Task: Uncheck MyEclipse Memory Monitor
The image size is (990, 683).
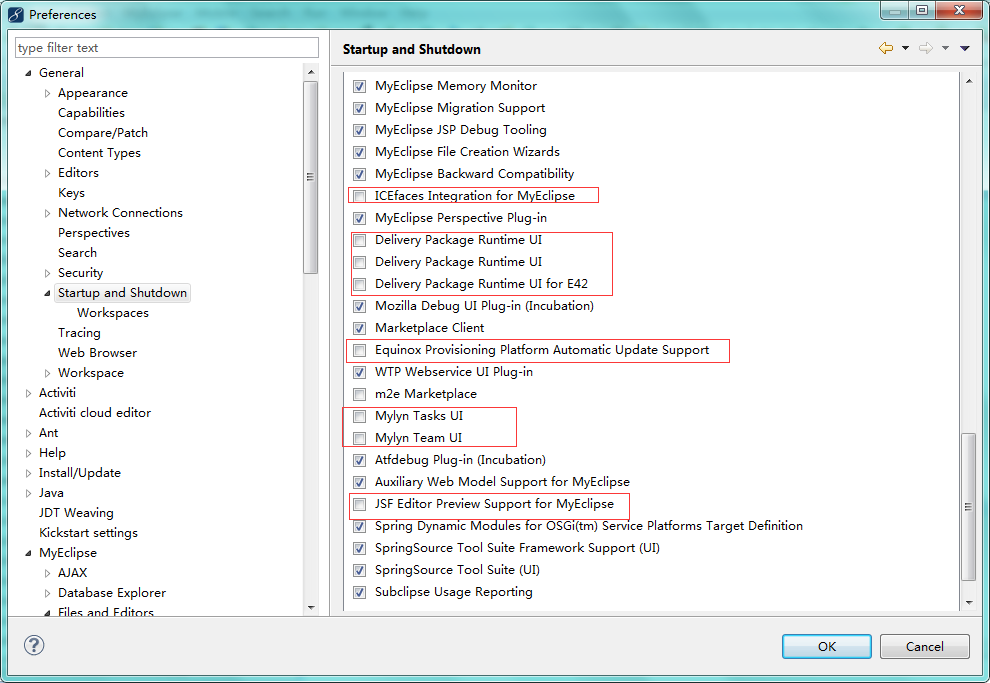Action: [359, 86]
